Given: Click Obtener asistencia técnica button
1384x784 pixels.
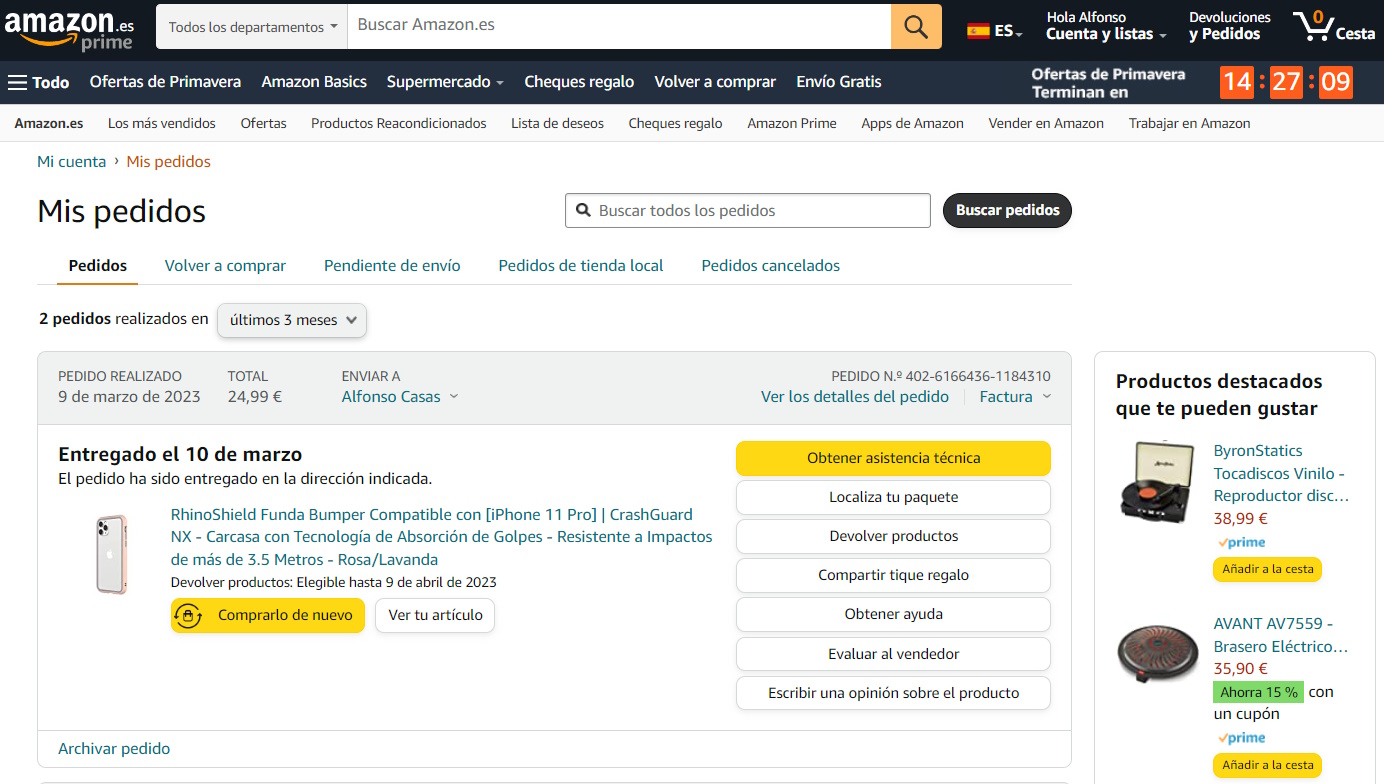Looking at the screenshot, I should click(x=893, y=458).
